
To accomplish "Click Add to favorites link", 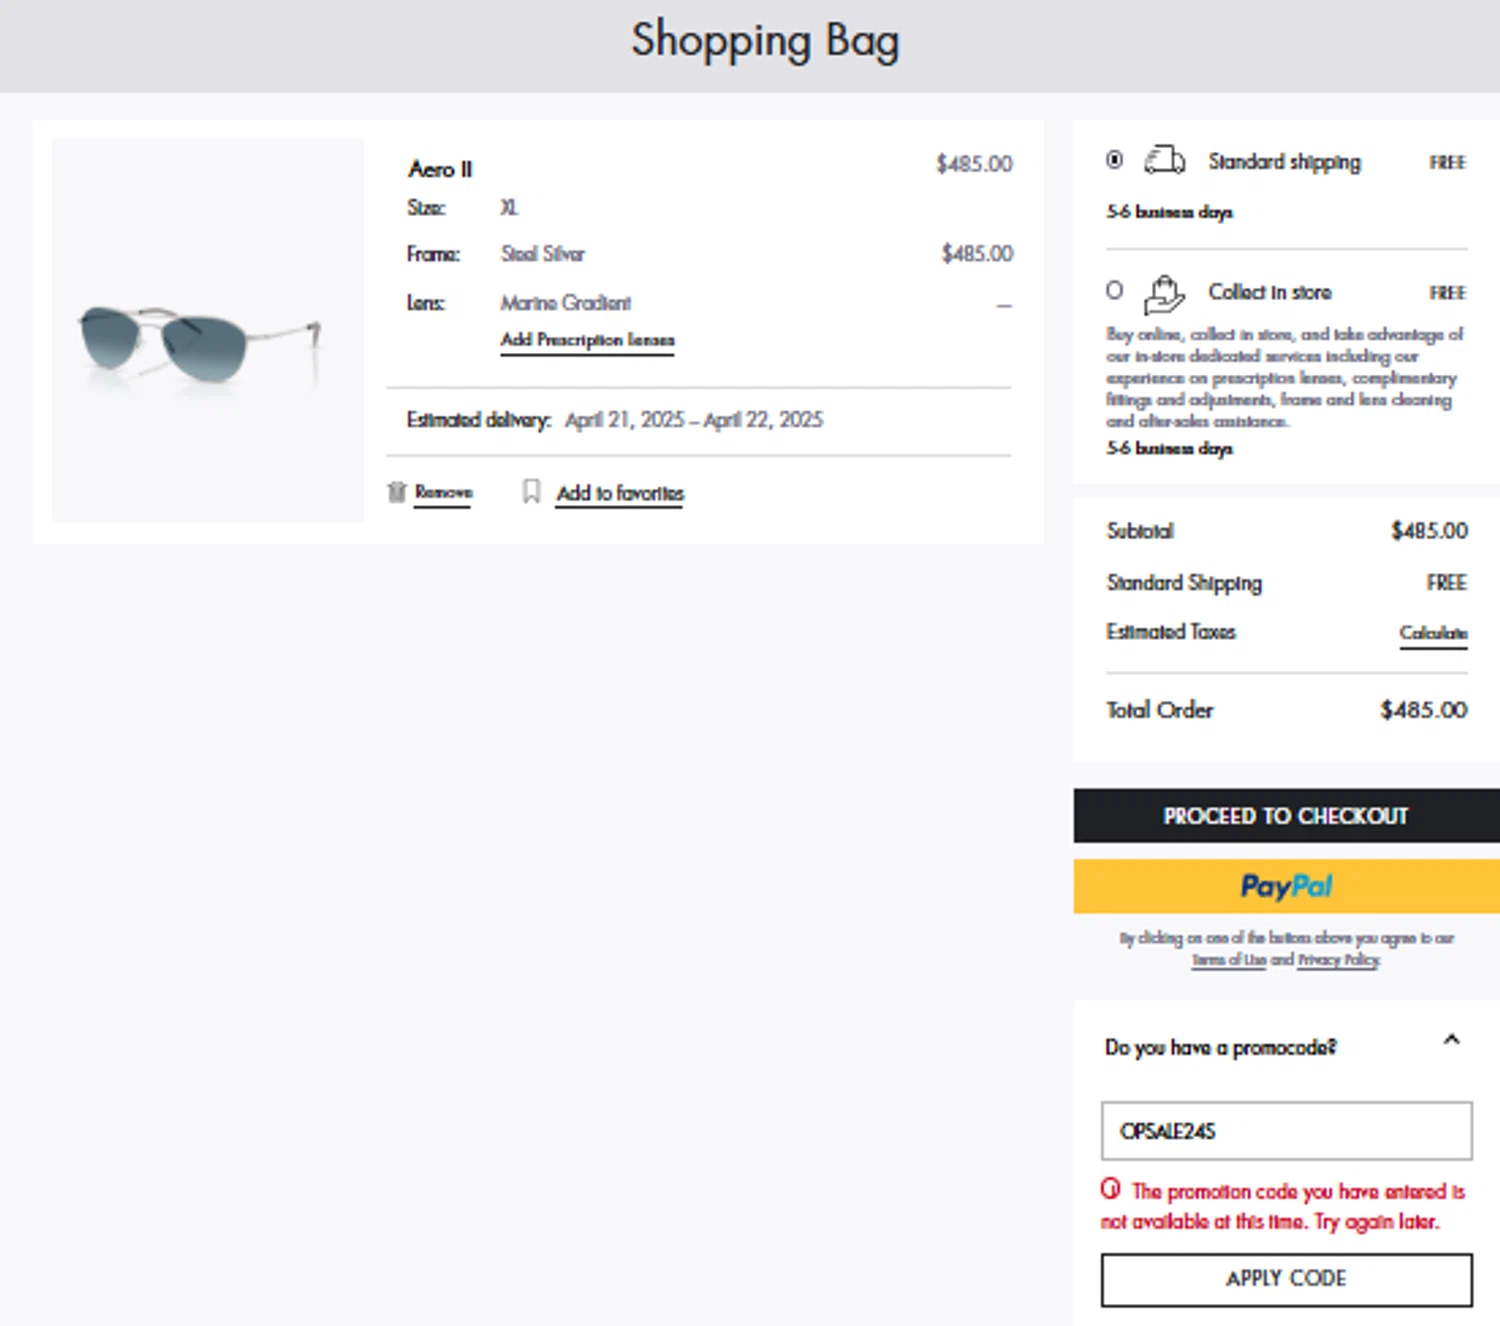I will click(620, 493).
